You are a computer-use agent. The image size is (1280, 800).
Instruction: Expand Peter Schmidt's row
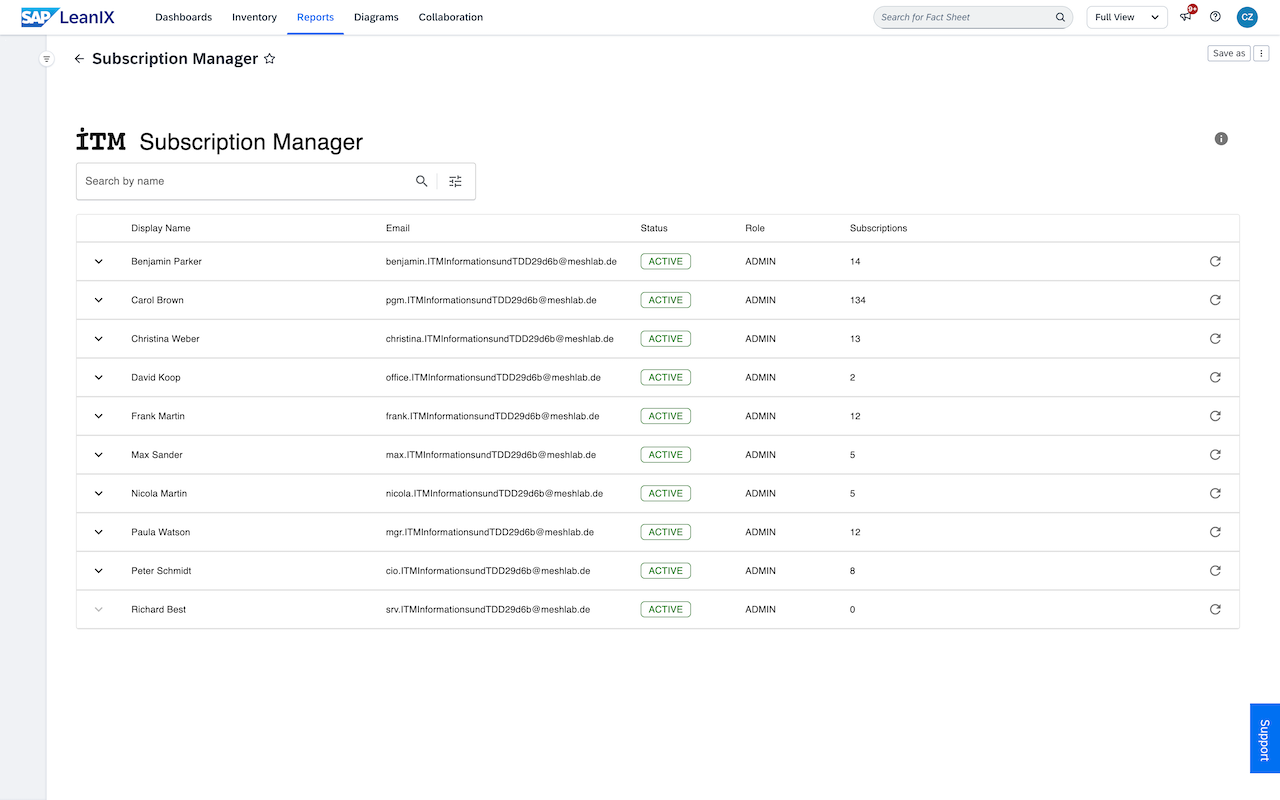tap(99, 571)
